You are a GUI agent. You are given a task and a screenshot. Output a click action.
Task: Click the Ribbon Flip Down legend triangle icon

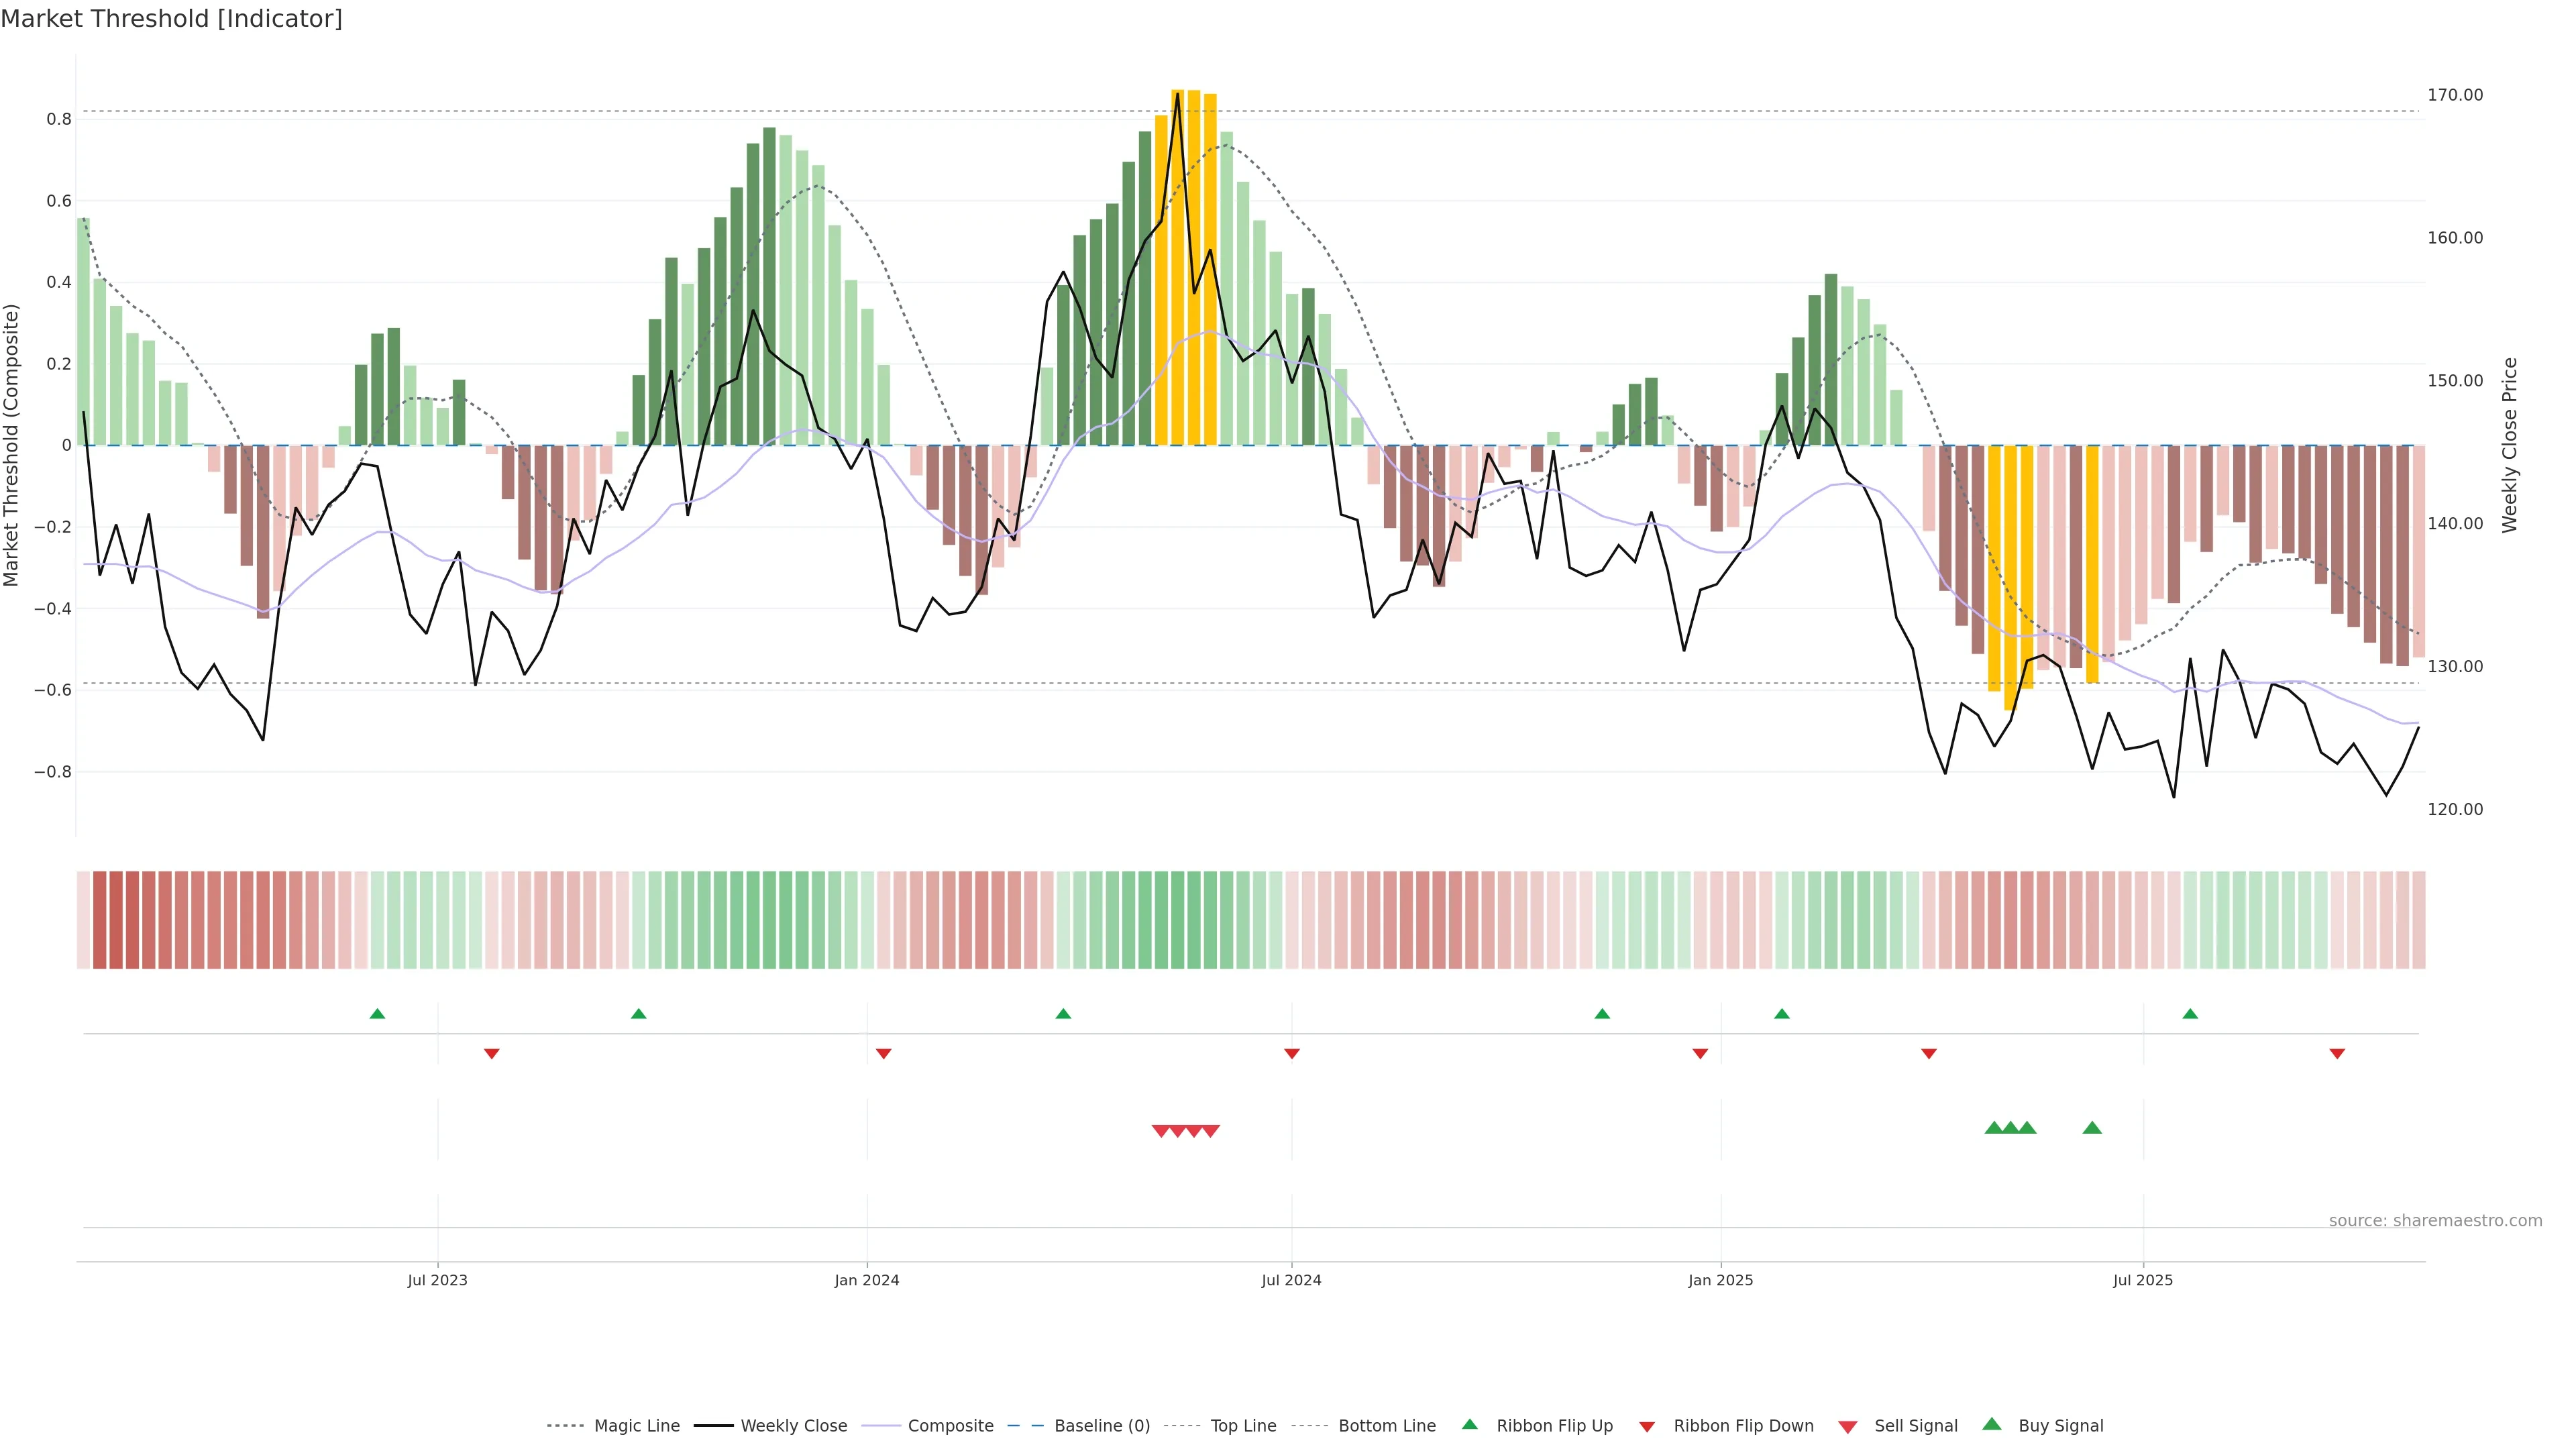1647,1427
